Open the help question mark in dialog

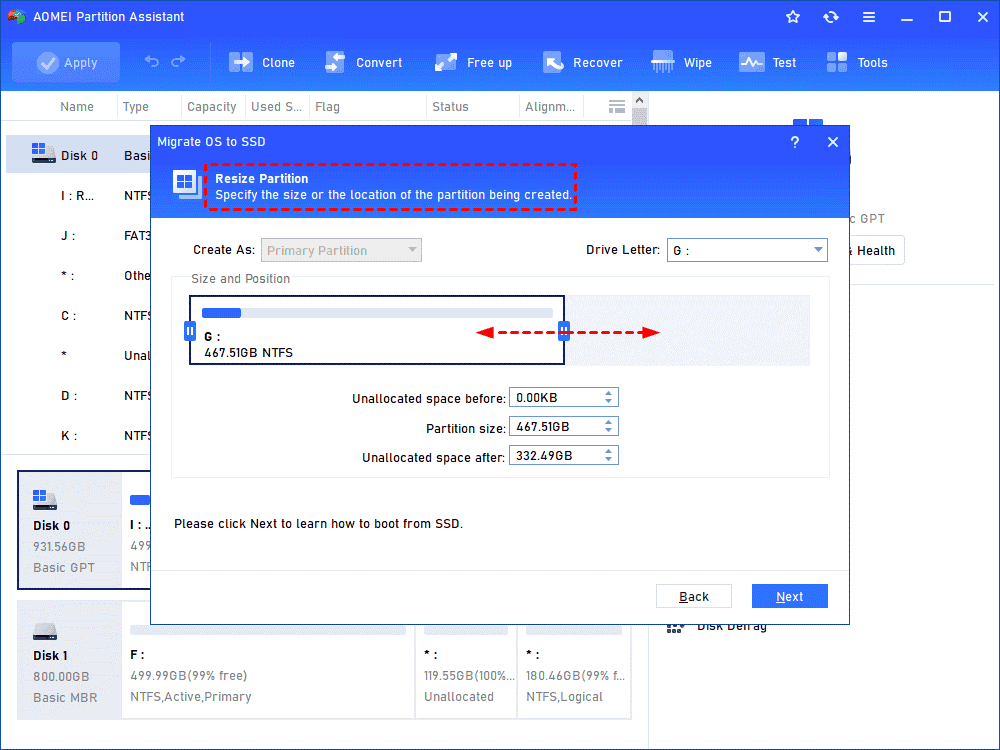pyautogui.click(x=795, y=142)
